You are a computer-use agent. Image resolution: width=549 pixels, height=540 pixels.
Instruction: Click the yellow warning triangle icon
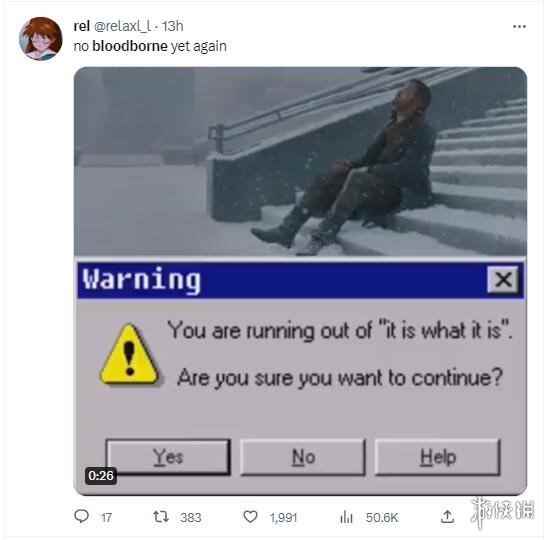pos(129,354)
